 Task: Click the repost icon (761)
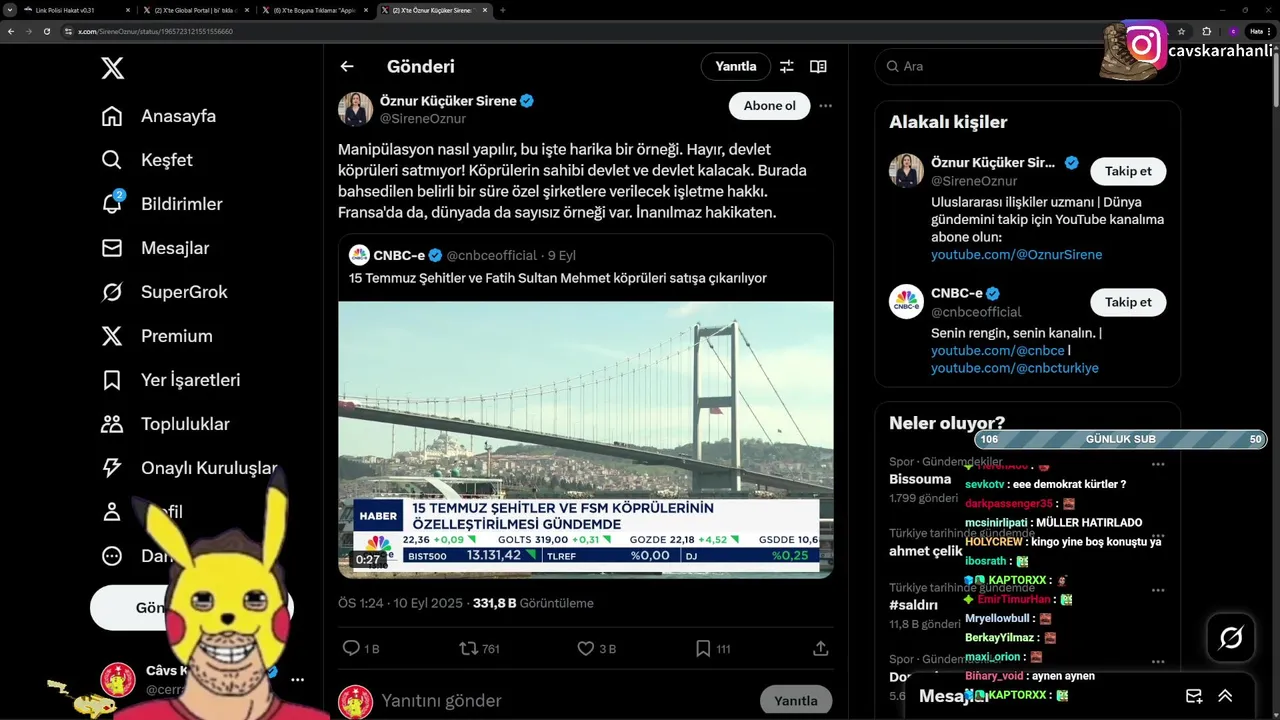pos(468,648)
